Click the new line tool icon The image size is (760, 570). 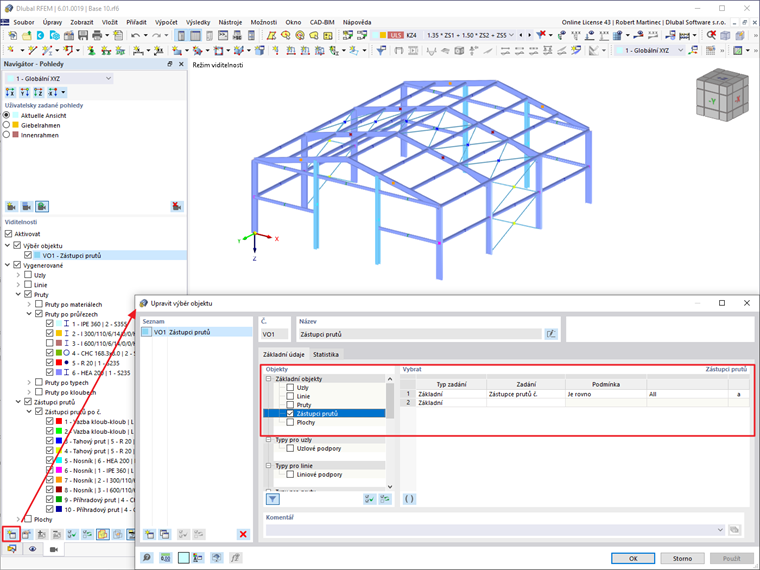click(x=32, y=50)
